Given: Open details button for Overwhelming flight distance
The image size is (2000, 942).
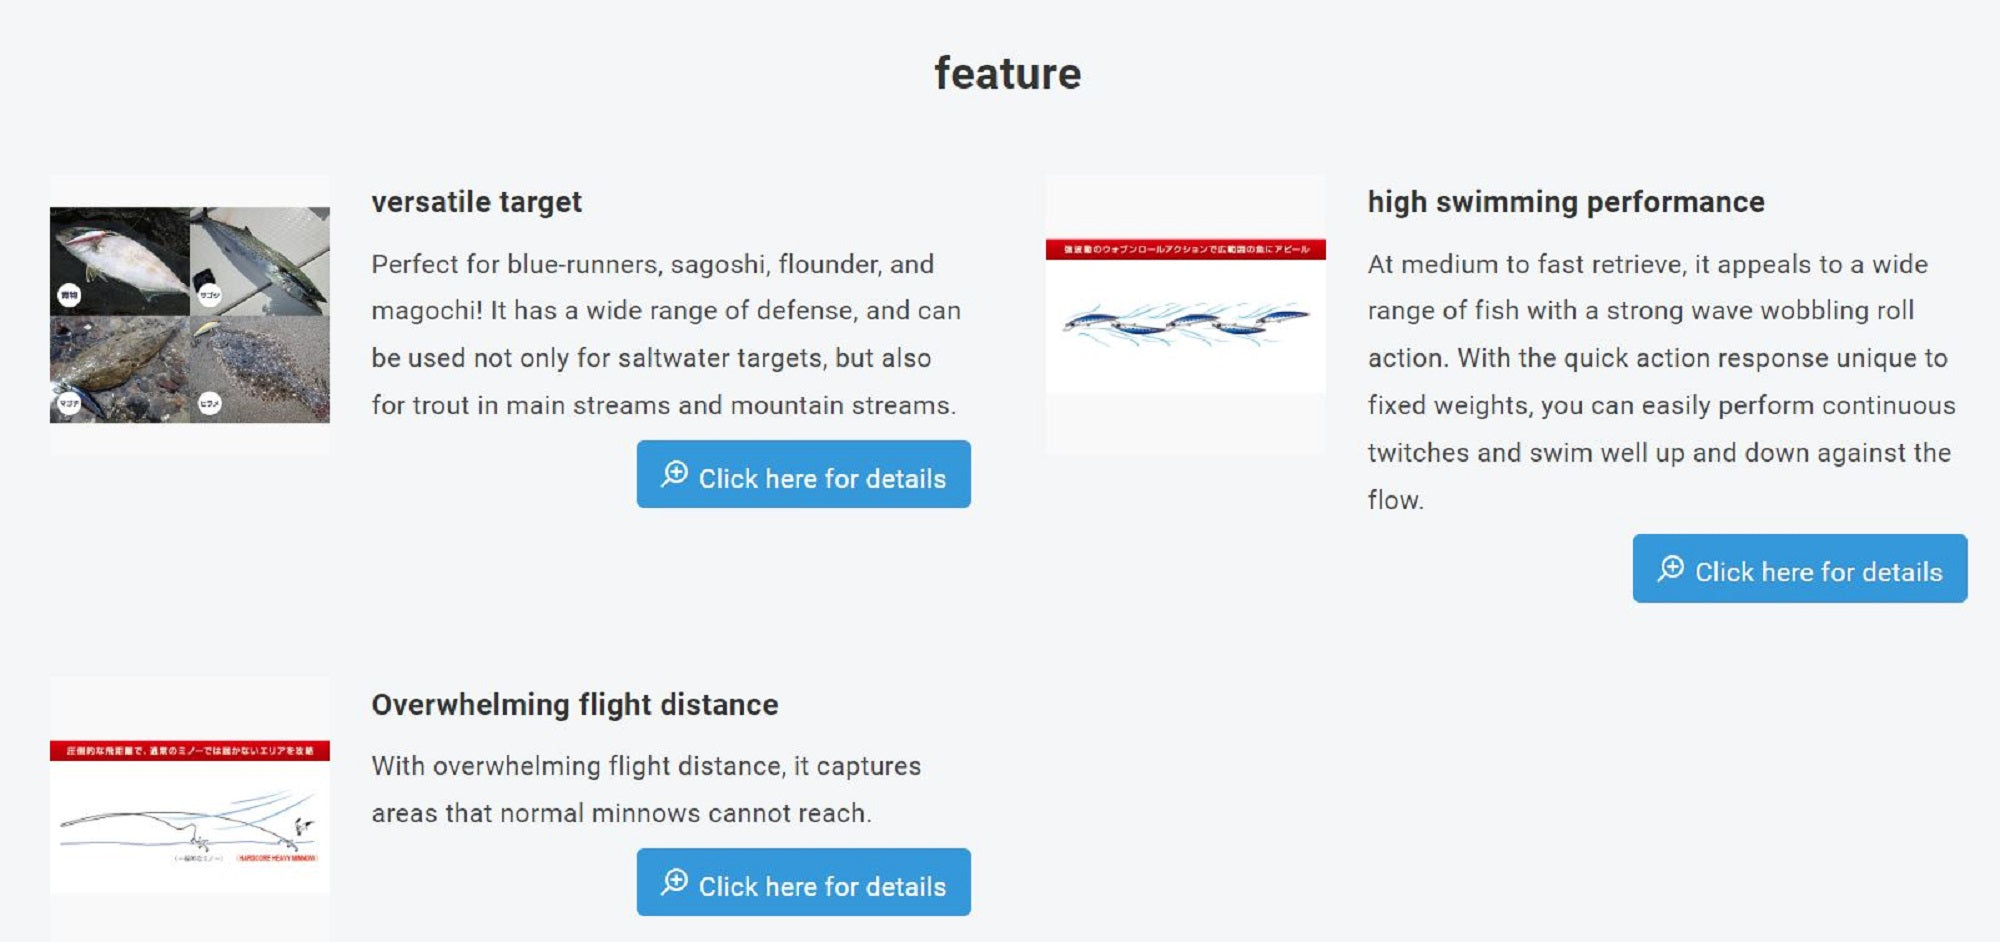Looking at the screenshot, I should (x=803, y=883).
